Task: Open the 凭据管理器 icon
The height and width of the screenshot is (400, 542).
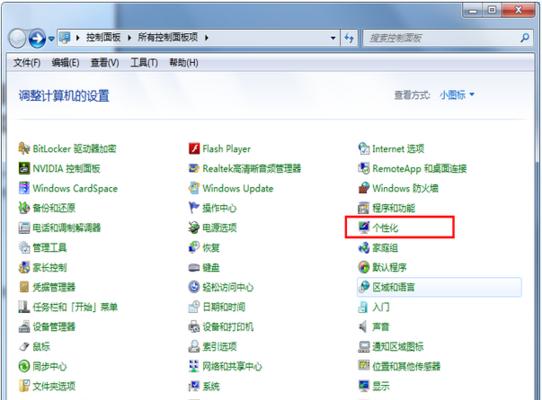Action: (x=24, y=287)
